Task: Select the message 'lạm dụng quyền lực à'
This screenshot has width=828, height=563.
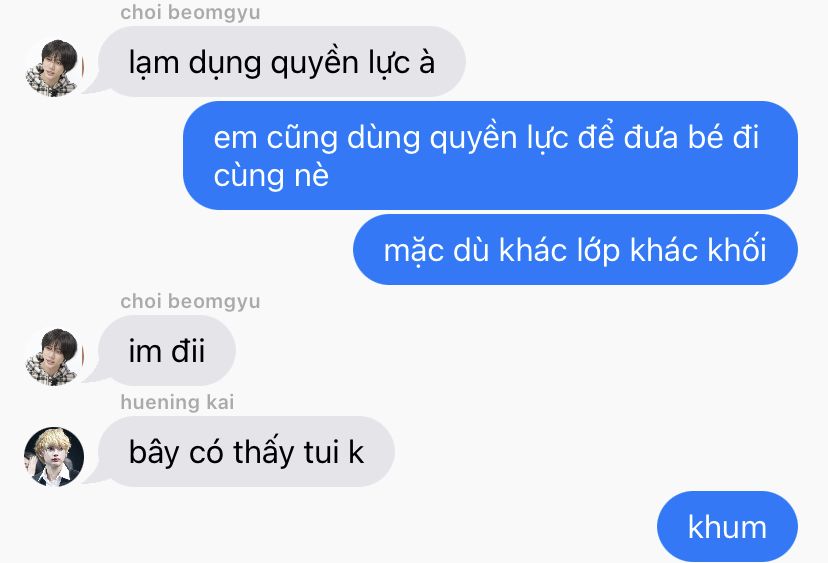Action: click(x=281, y=62)
